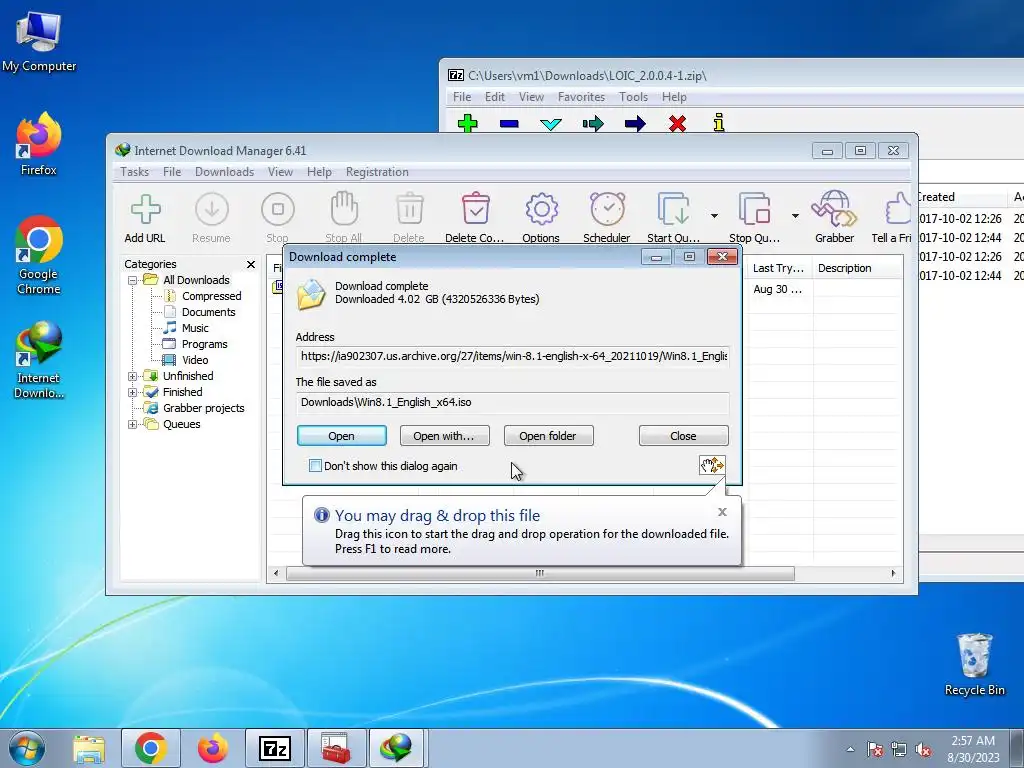Screen dimensions: 1024x768
Task: Open the IDM Tasks menu
Action: (x=135, y=172)
